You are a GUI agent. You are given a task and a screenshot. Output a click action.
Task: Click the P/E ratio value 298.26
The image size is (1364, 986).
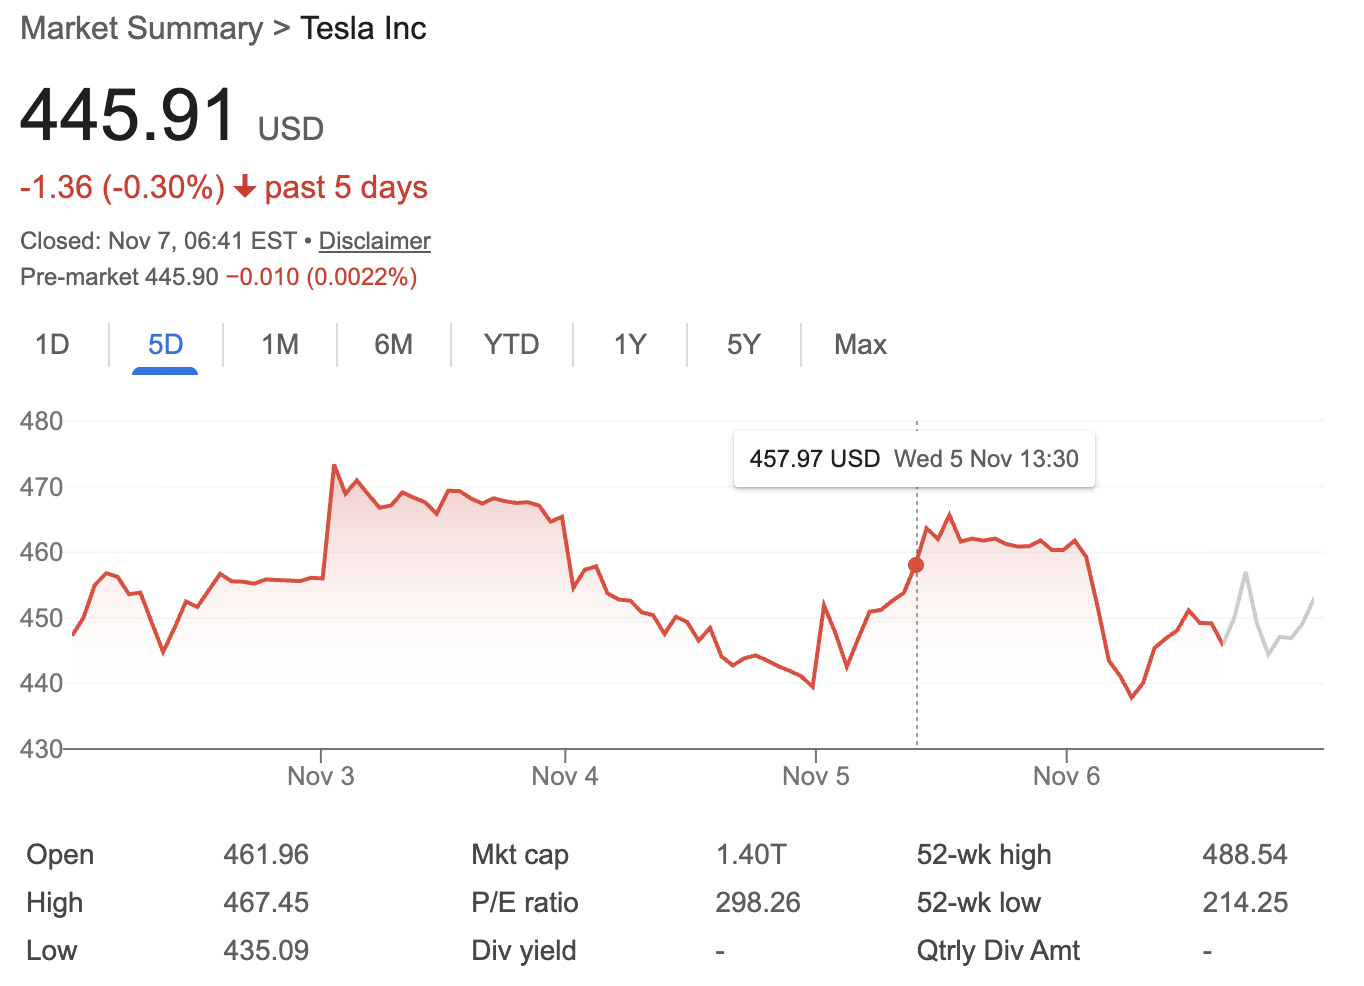758,902
